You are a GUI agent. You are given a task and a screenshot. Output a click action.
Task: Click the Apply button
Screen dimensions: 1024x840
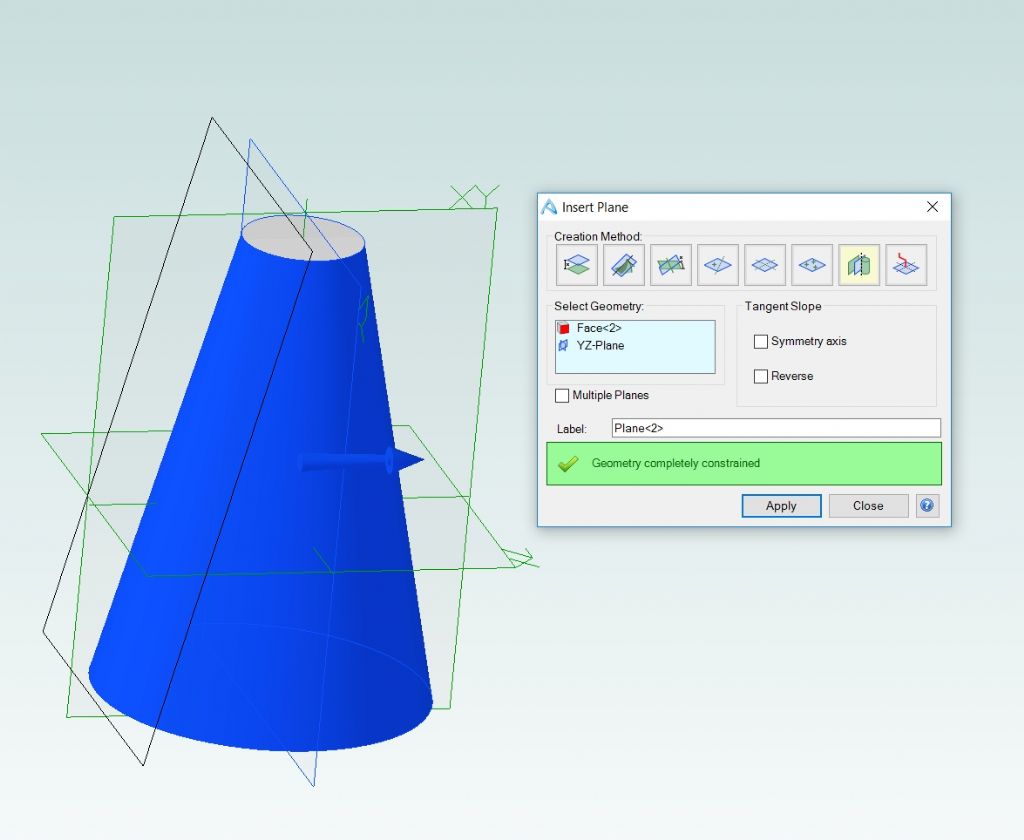pyautogui.click(x=781, y=506)
